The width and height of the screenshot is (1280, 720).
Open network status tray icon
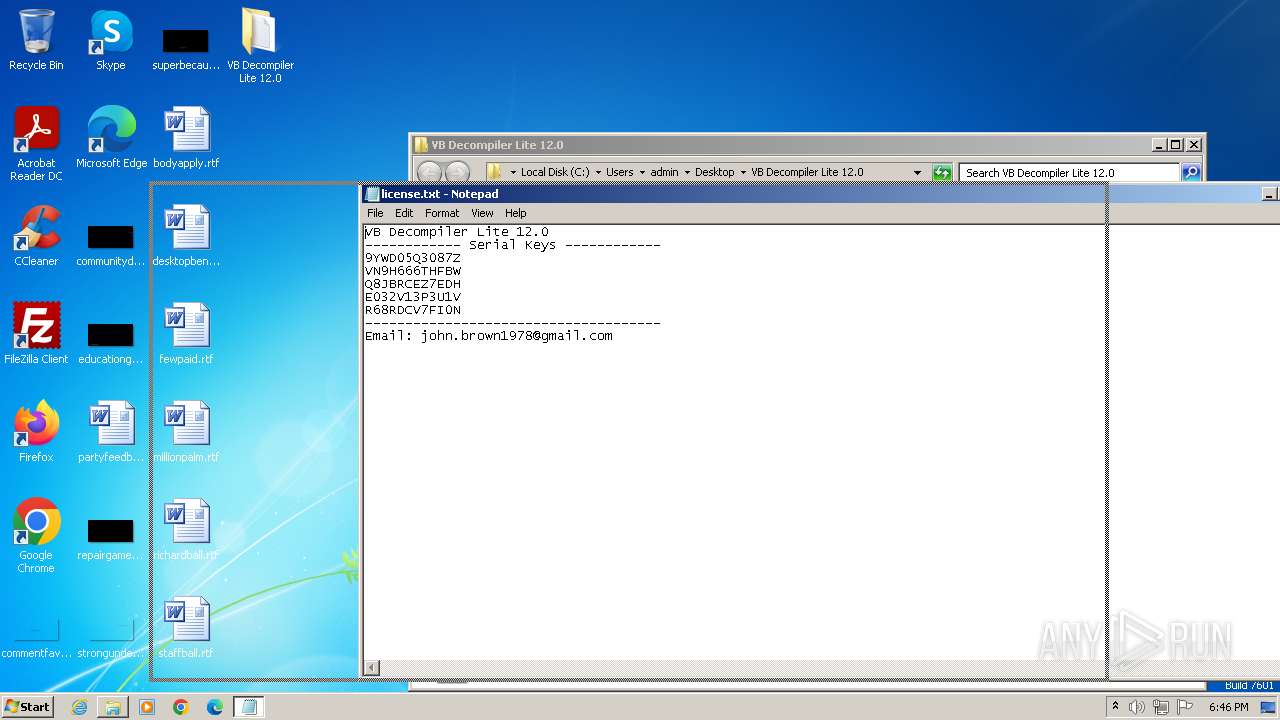1160,707
